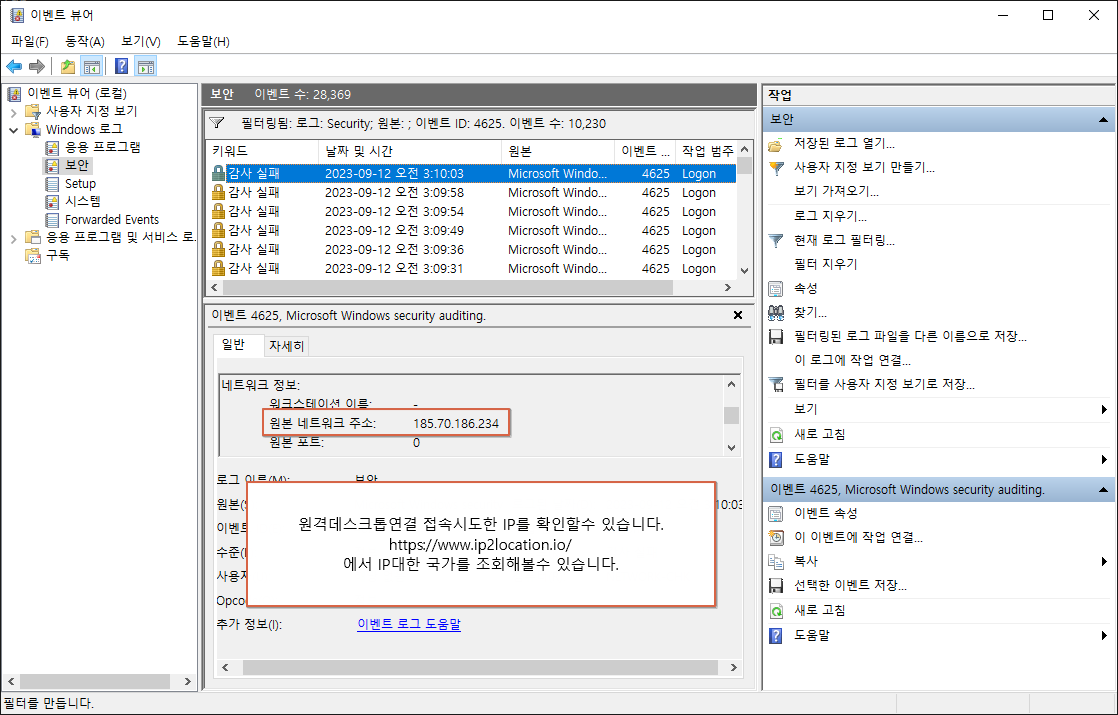Viewport: 1118px width, 715px height.
Task: Click the save selected events floppy icon
Action: click(x=776, y=586)
